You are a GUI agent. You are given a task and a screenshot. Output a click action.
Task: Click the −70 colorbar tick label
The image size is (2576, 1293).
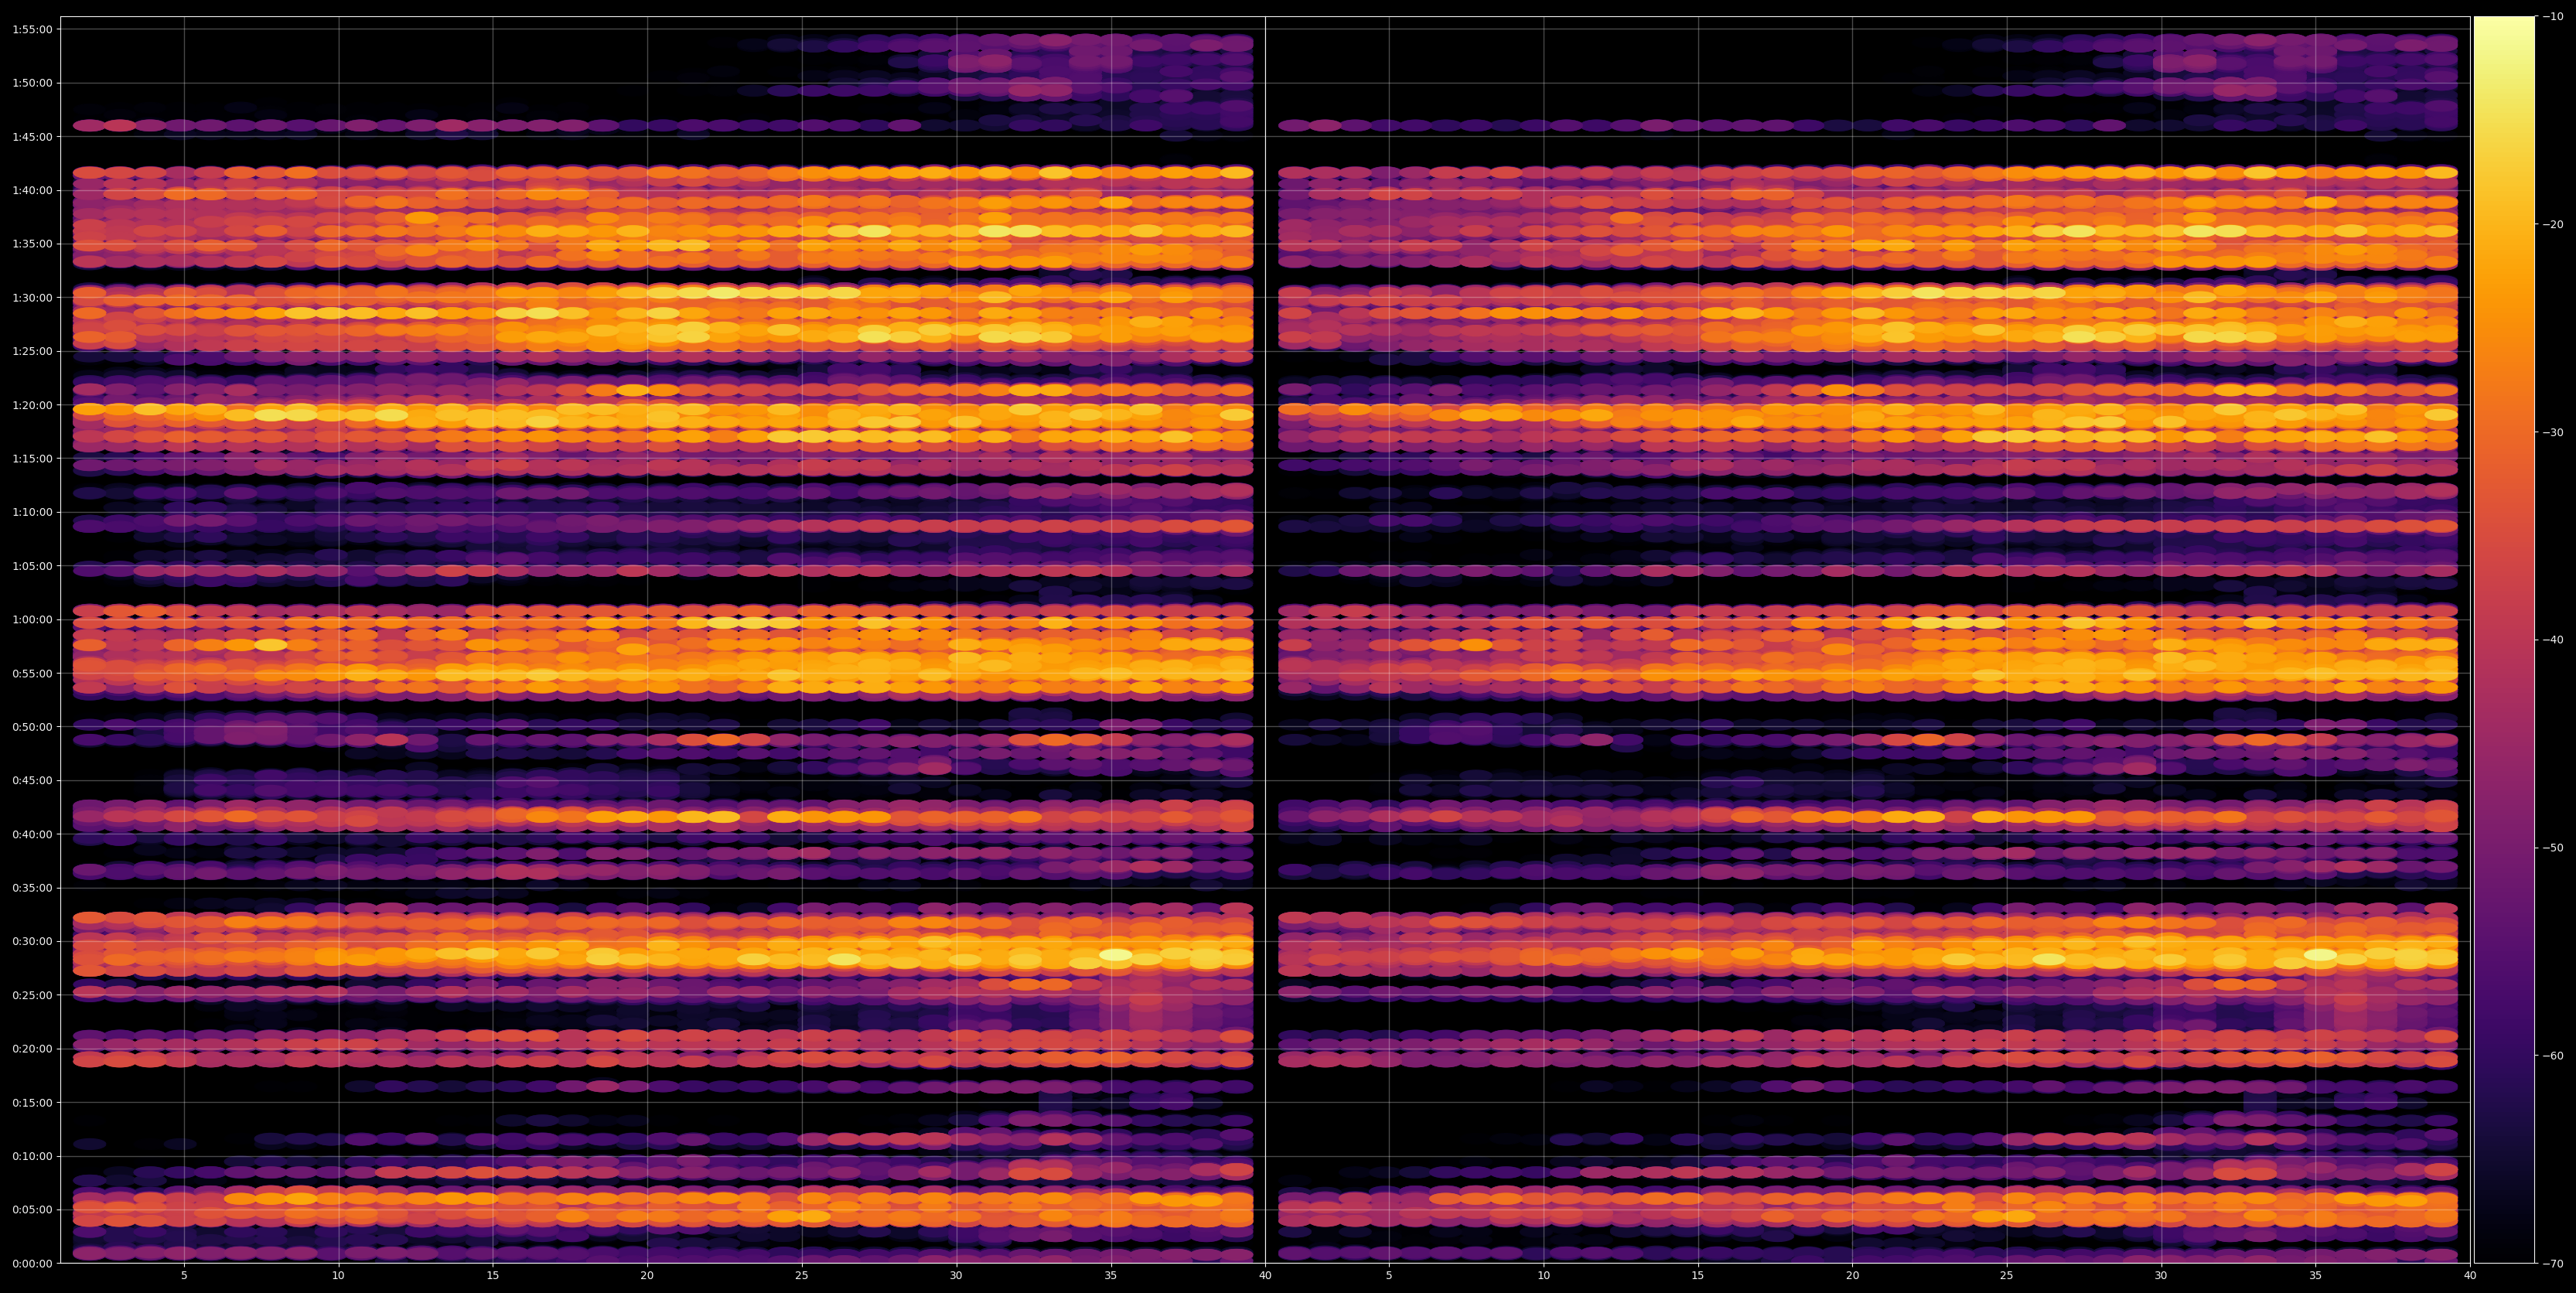(2553, 1264)
